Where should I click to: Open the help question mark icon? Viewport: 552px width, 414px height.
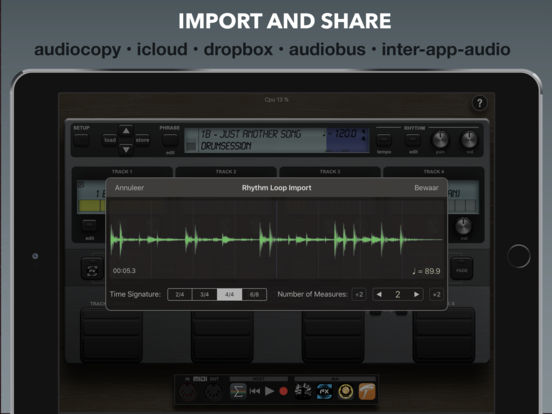(x=479, y=103)
